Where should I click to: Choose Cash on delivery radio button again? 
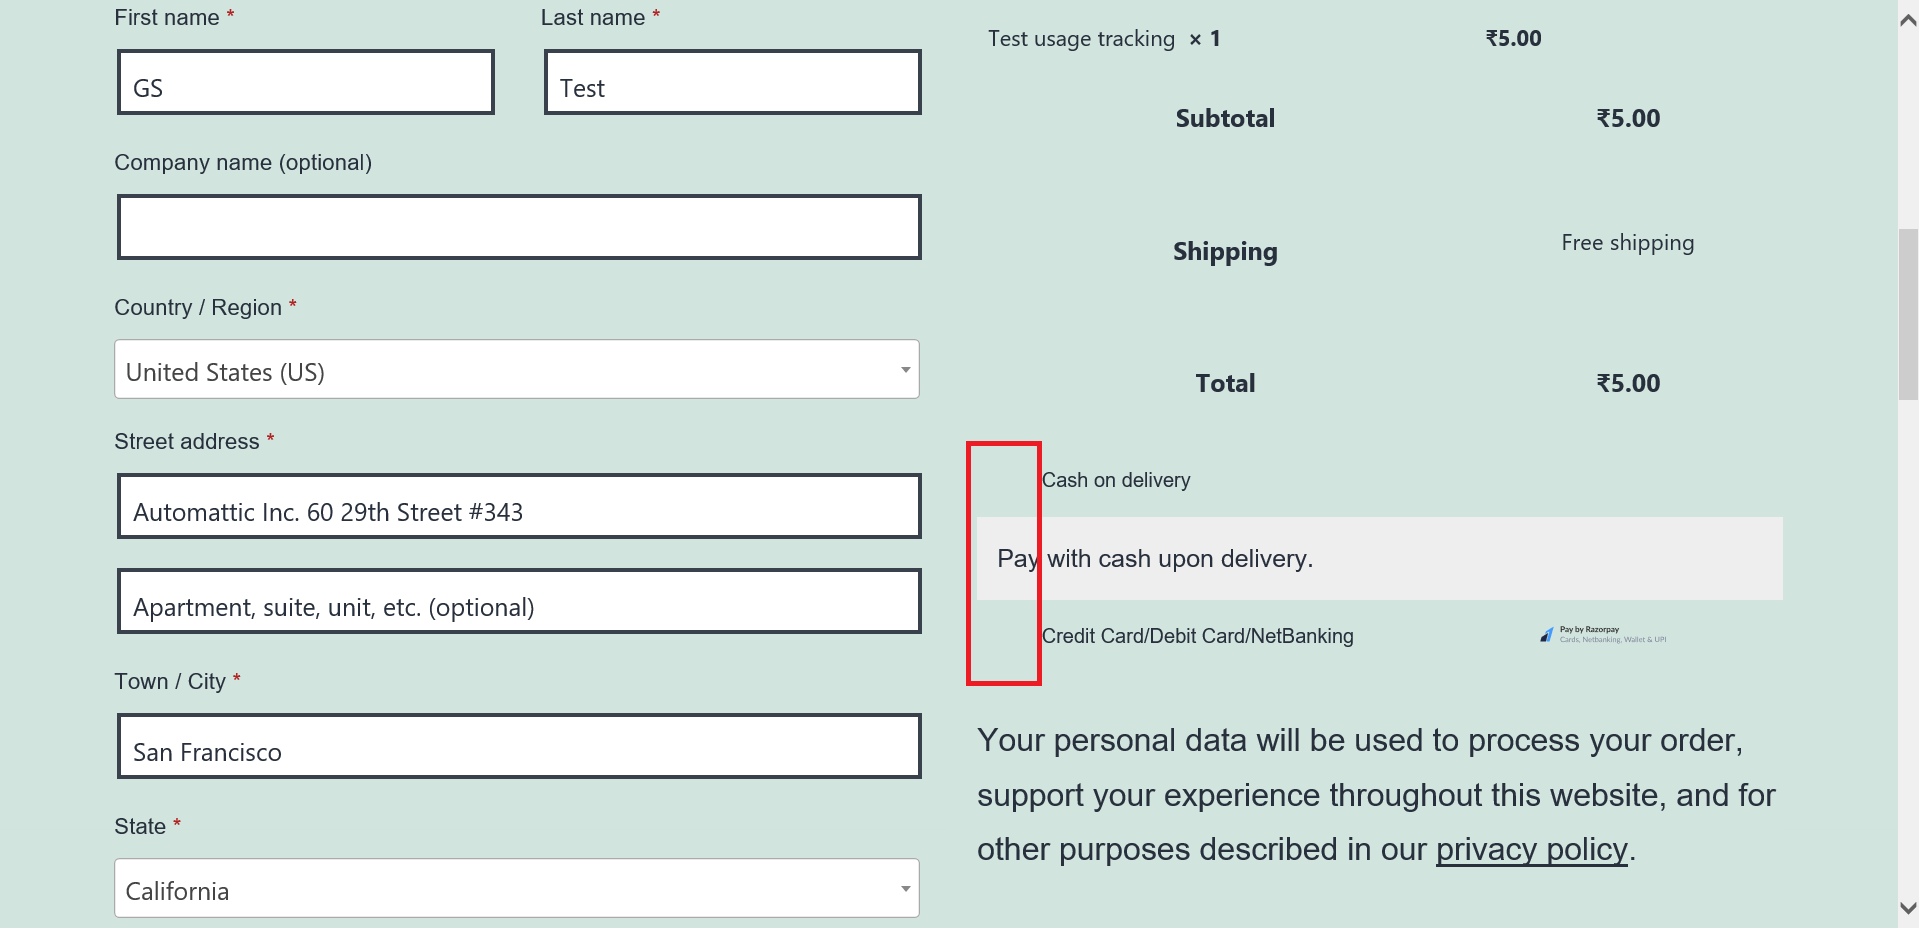point(1004,480)
